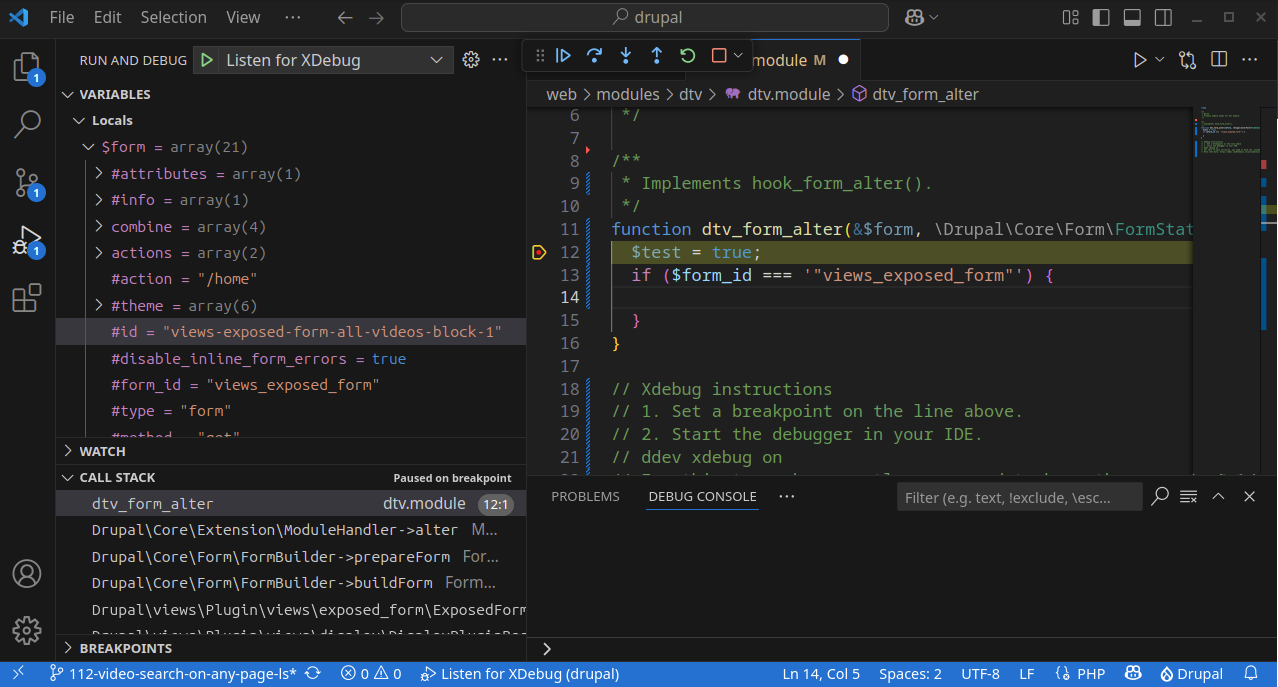Click the debug toolbar drag handle
The height and width of the screenshot is (687, 1278).
539,56
